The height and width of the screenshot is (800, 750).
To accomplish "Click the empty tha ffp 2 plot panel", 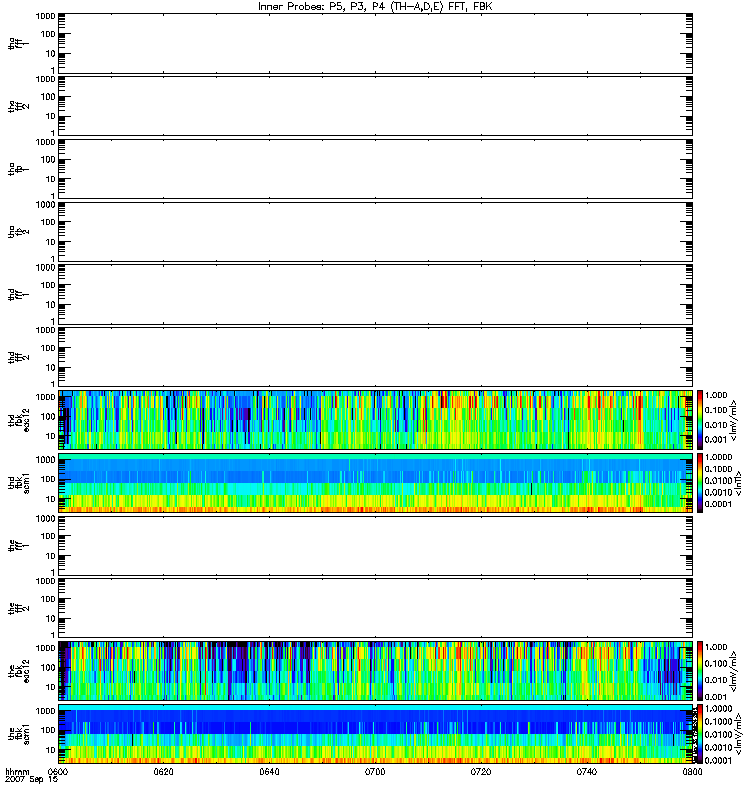I will tap(376, 232).
